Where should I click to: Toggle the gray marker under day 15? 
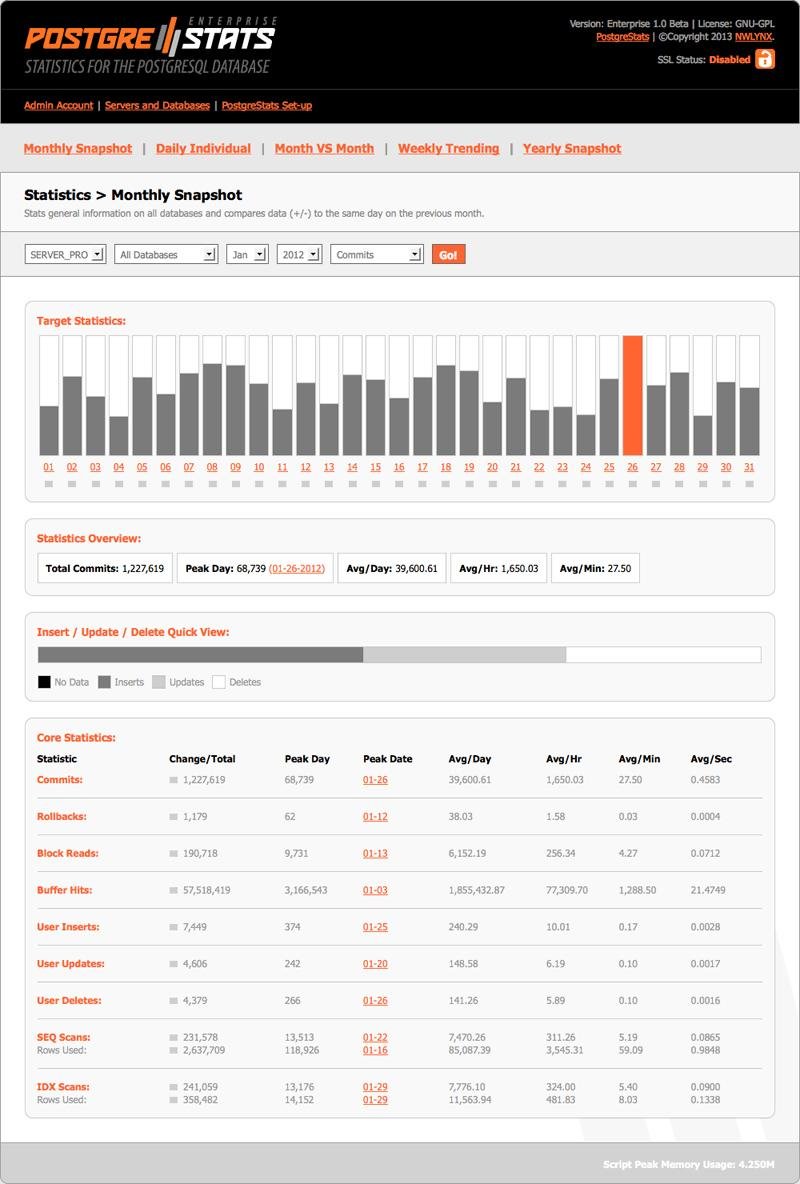(375, 483)
